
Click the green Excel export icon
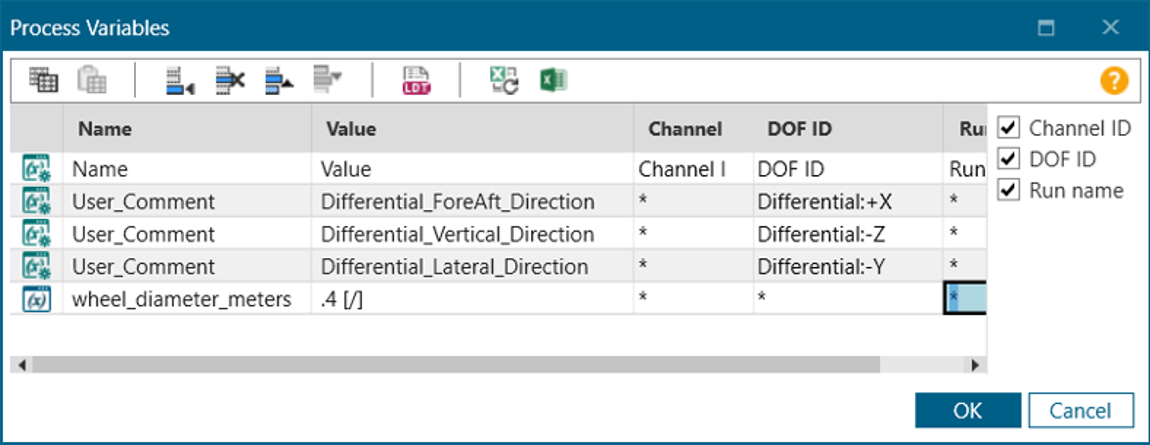tap(548, 81)
